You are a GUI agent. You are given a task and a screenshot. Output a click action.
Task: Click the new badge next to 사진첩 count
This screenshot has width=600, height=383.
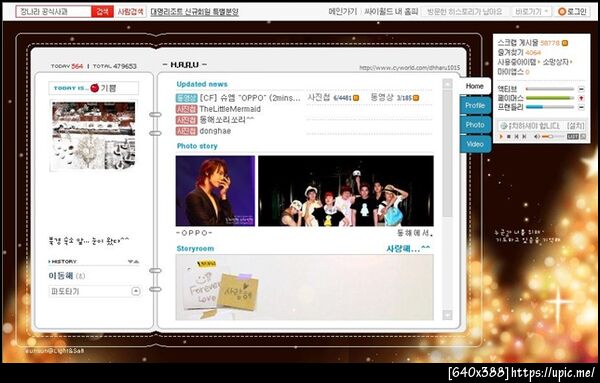pyautogui.click(x=356, y=98)
